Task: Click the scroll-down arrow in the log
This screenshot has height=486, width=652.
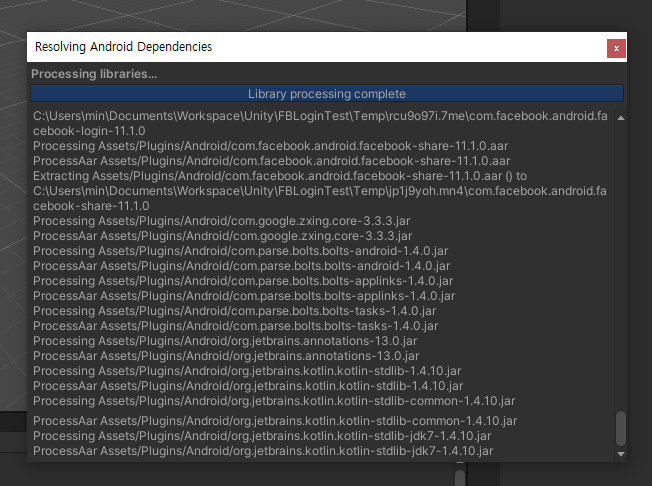Action: click(621, 454)
